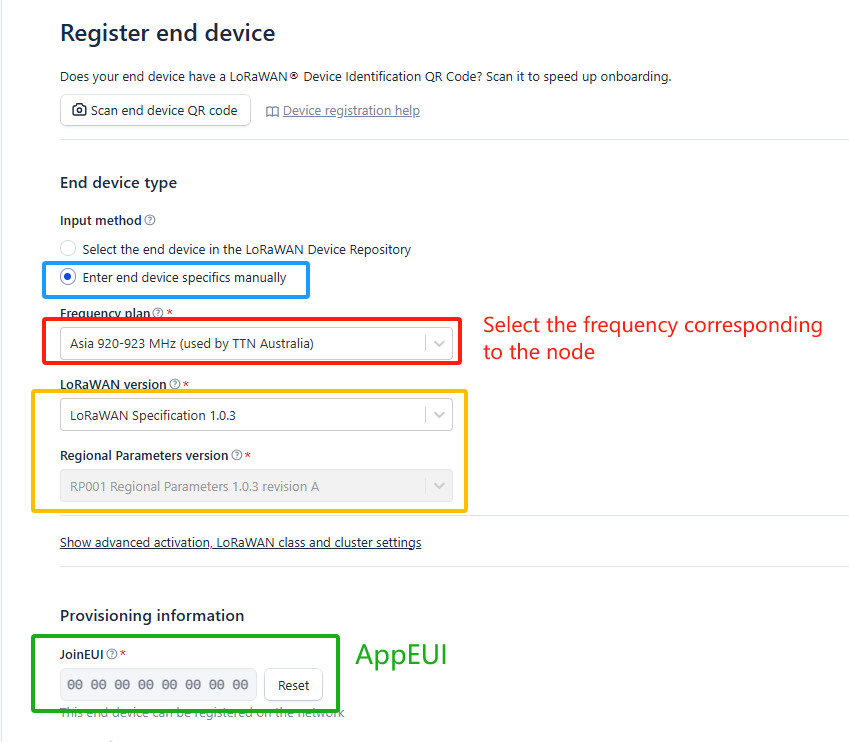Viewport: 849px width, 742px height.
Task: Click the LoRaWAN Specification 1.0.3 selection box
Action: pos(256,415)
